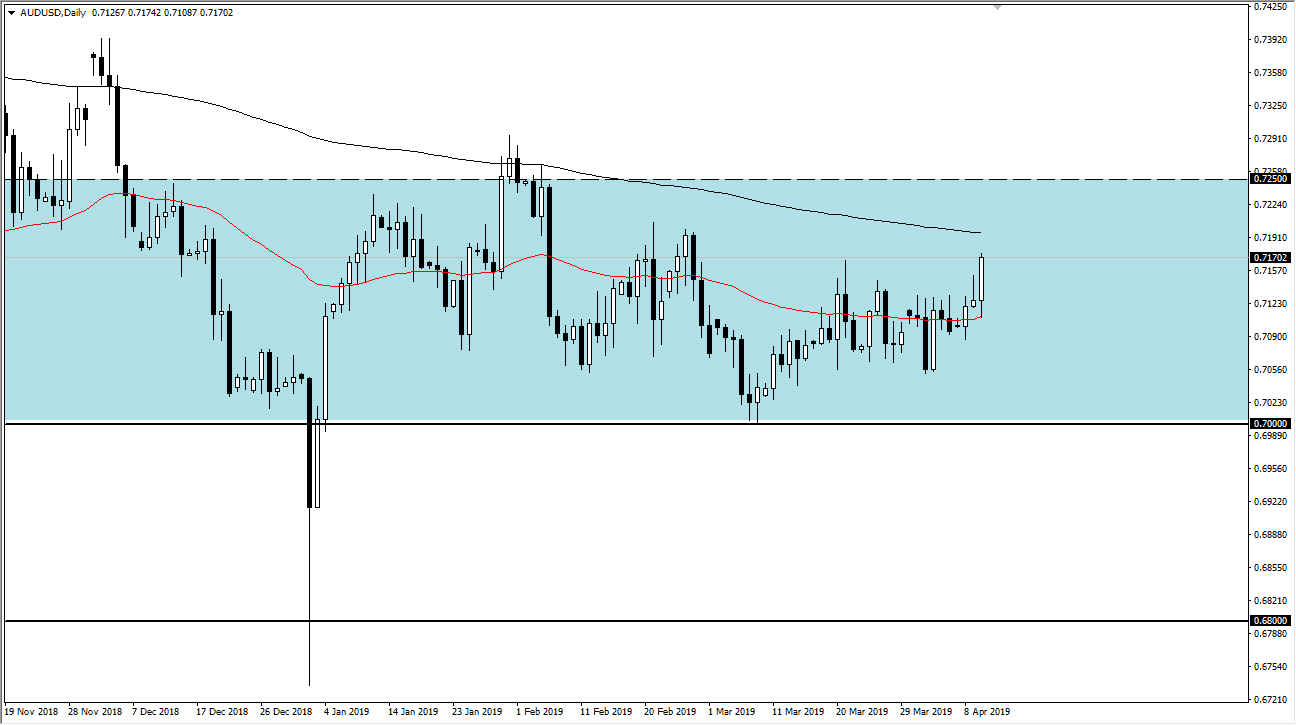Viewport: 1296px width, 725px height.
Task: Click the long-wick flash crash candle near 4 Jan
Action: click(x=310, y=450)
